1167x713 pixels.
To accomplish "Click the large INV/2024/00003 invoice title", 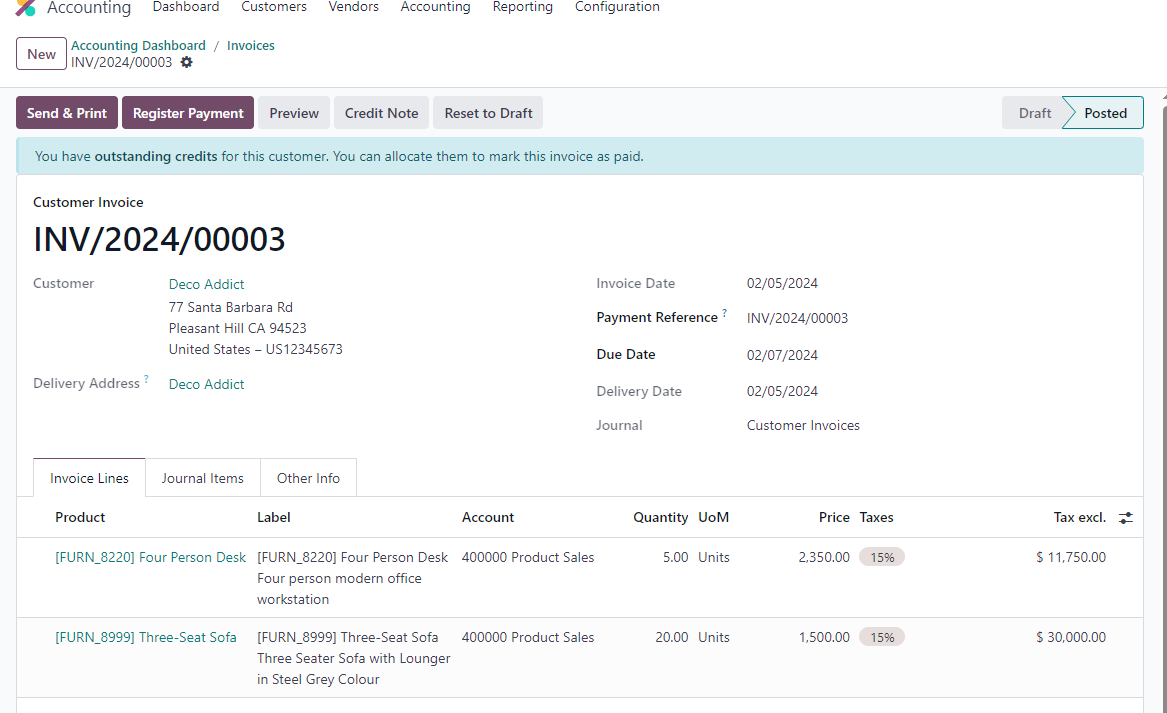I will pos(159,240).
